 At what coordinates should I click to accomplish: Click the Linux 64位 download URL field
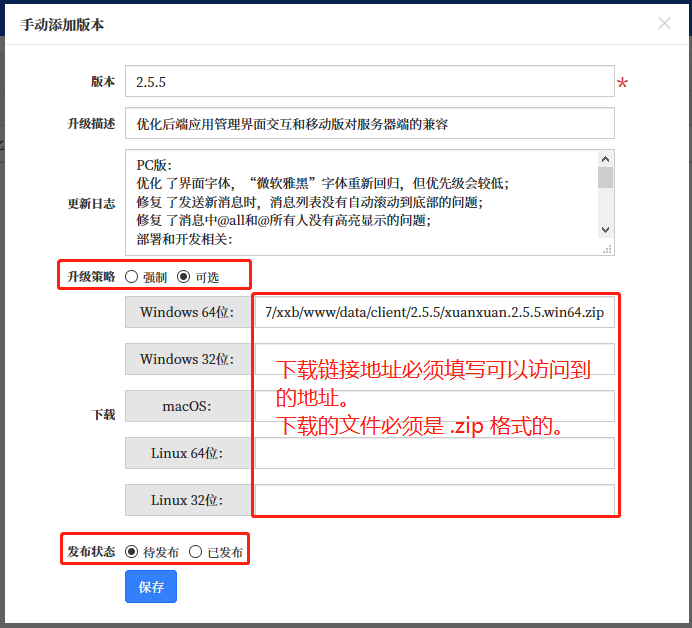click(x=434, y=453)
